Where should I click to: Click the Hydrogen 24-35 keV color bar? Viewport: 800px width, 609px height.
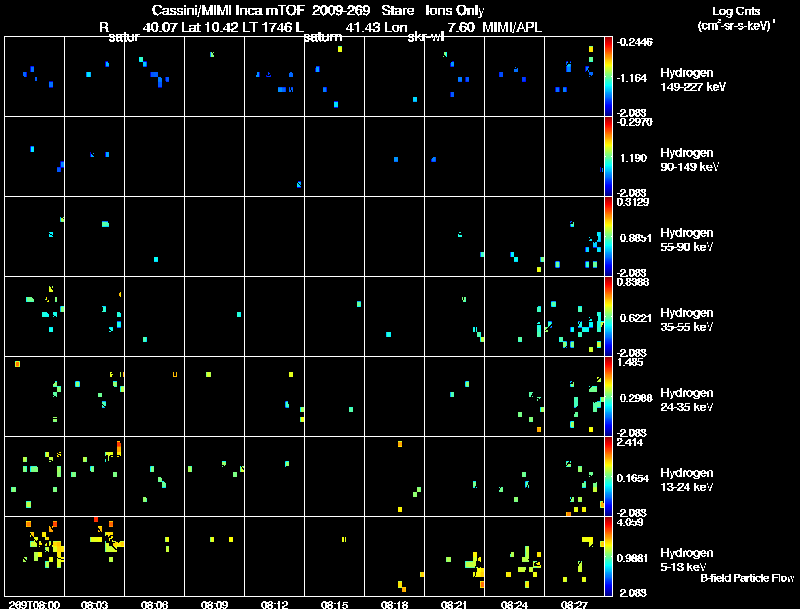[x=608, y=396]
